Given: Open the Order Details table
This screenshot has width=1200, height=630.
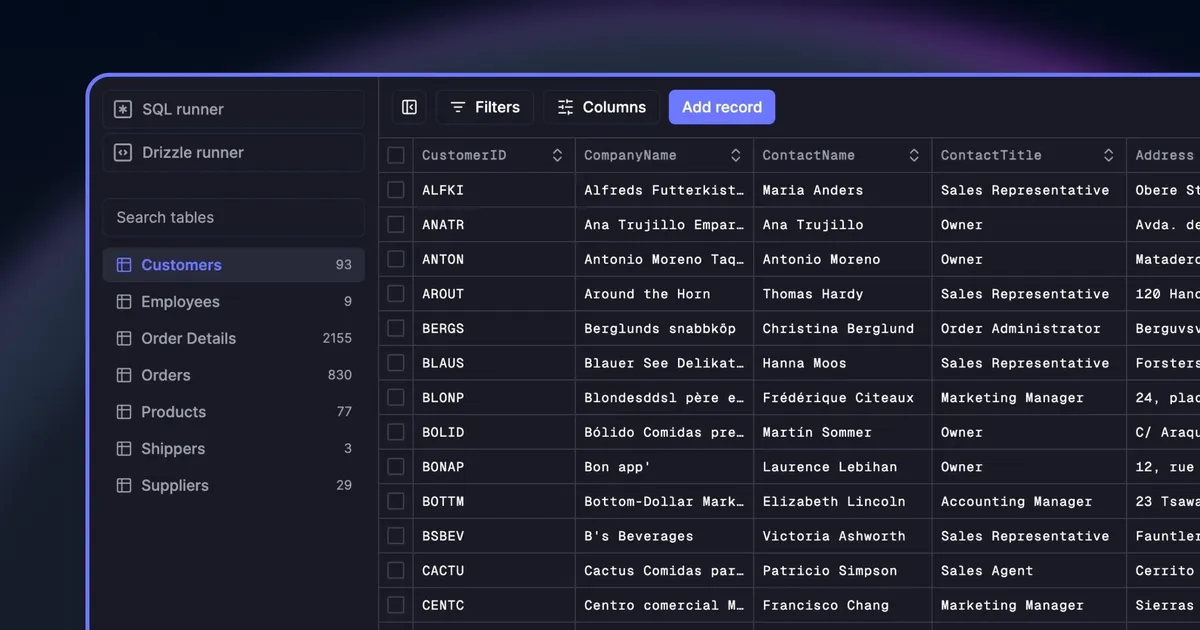Looking at the screenshot, I should (233, 338).
